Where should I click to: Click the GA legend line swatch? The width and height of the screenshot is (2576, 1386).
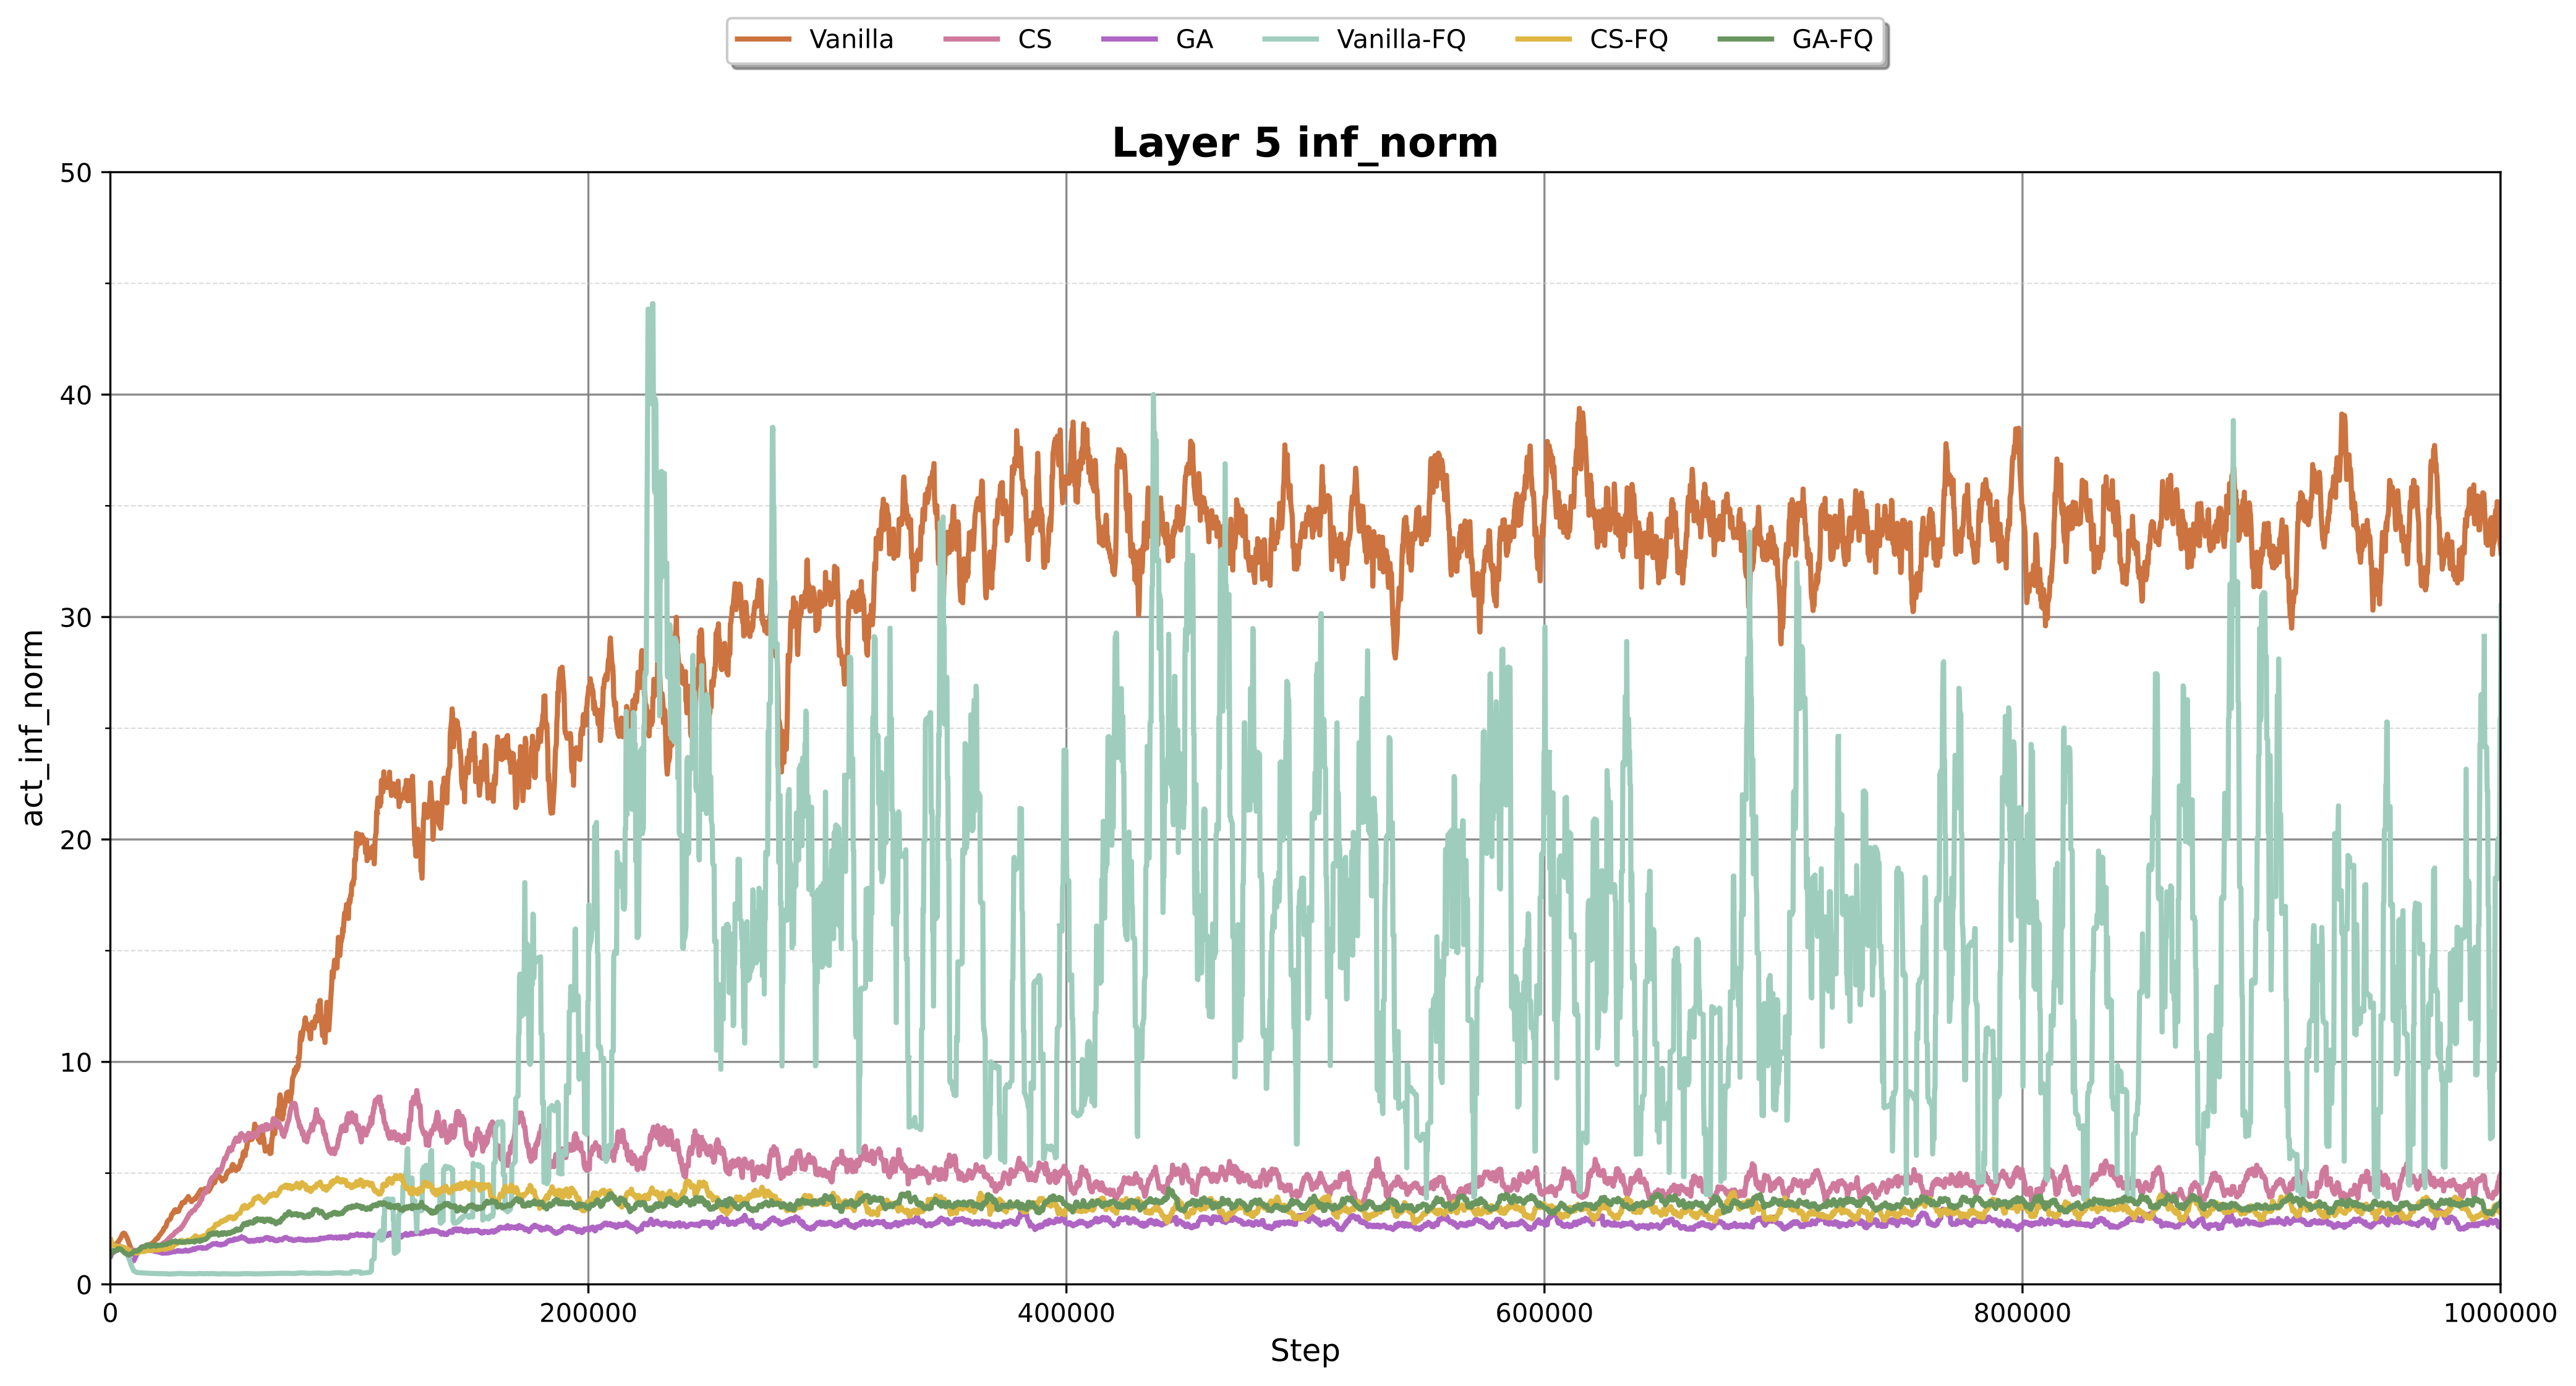[x=1129, y=39]
